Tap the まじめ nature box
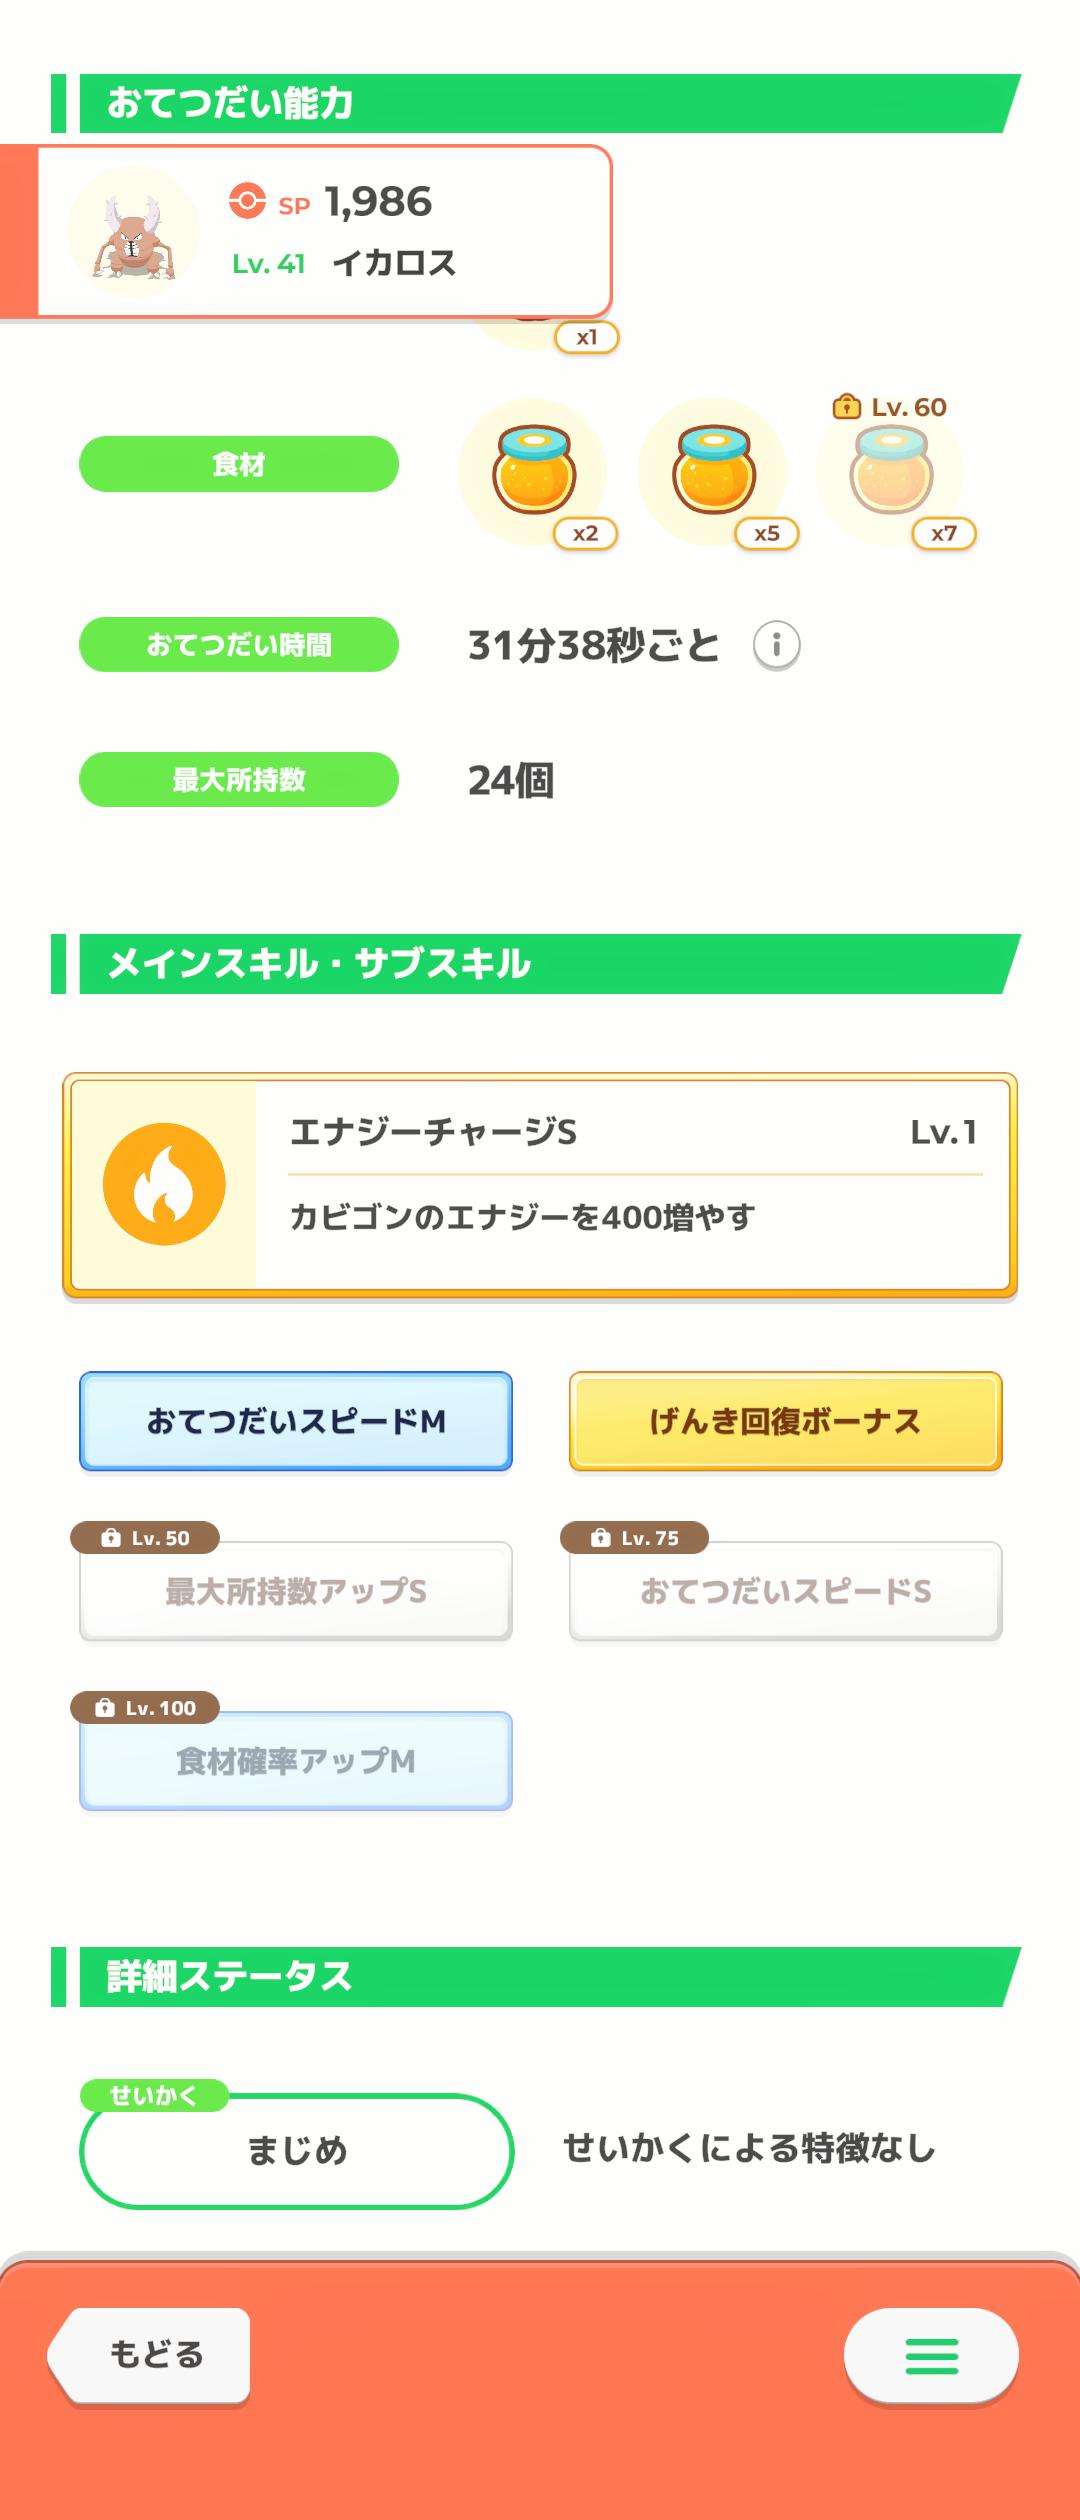Image resolution: width=1080 pixels, height=2520 pixels. point(296,2150)
